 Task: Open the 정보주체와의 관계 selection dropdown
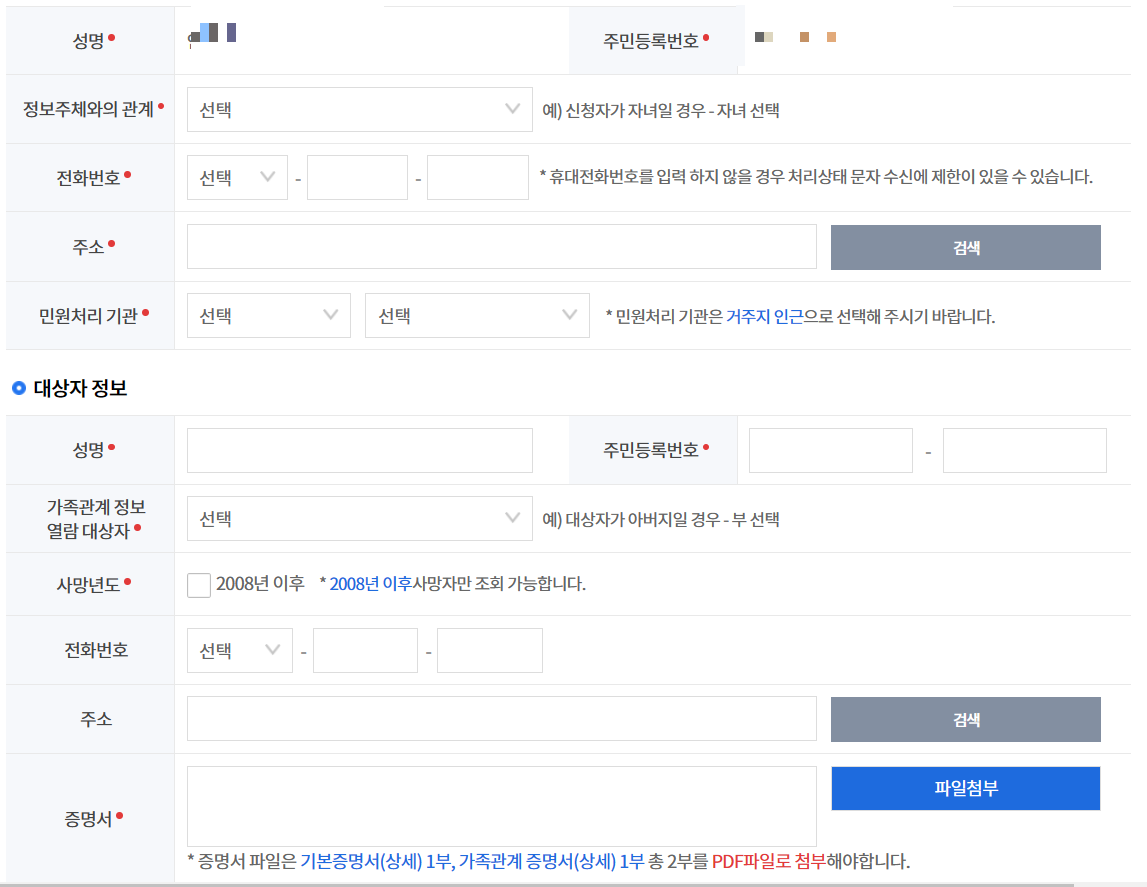click(x=358, y=109)
